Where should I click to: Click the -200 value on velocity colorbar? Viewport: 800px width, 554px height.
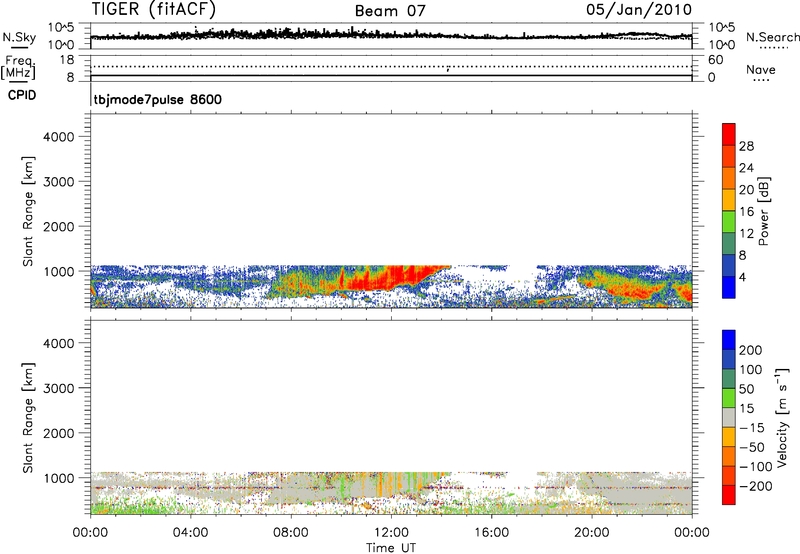[x=756, y=486]
